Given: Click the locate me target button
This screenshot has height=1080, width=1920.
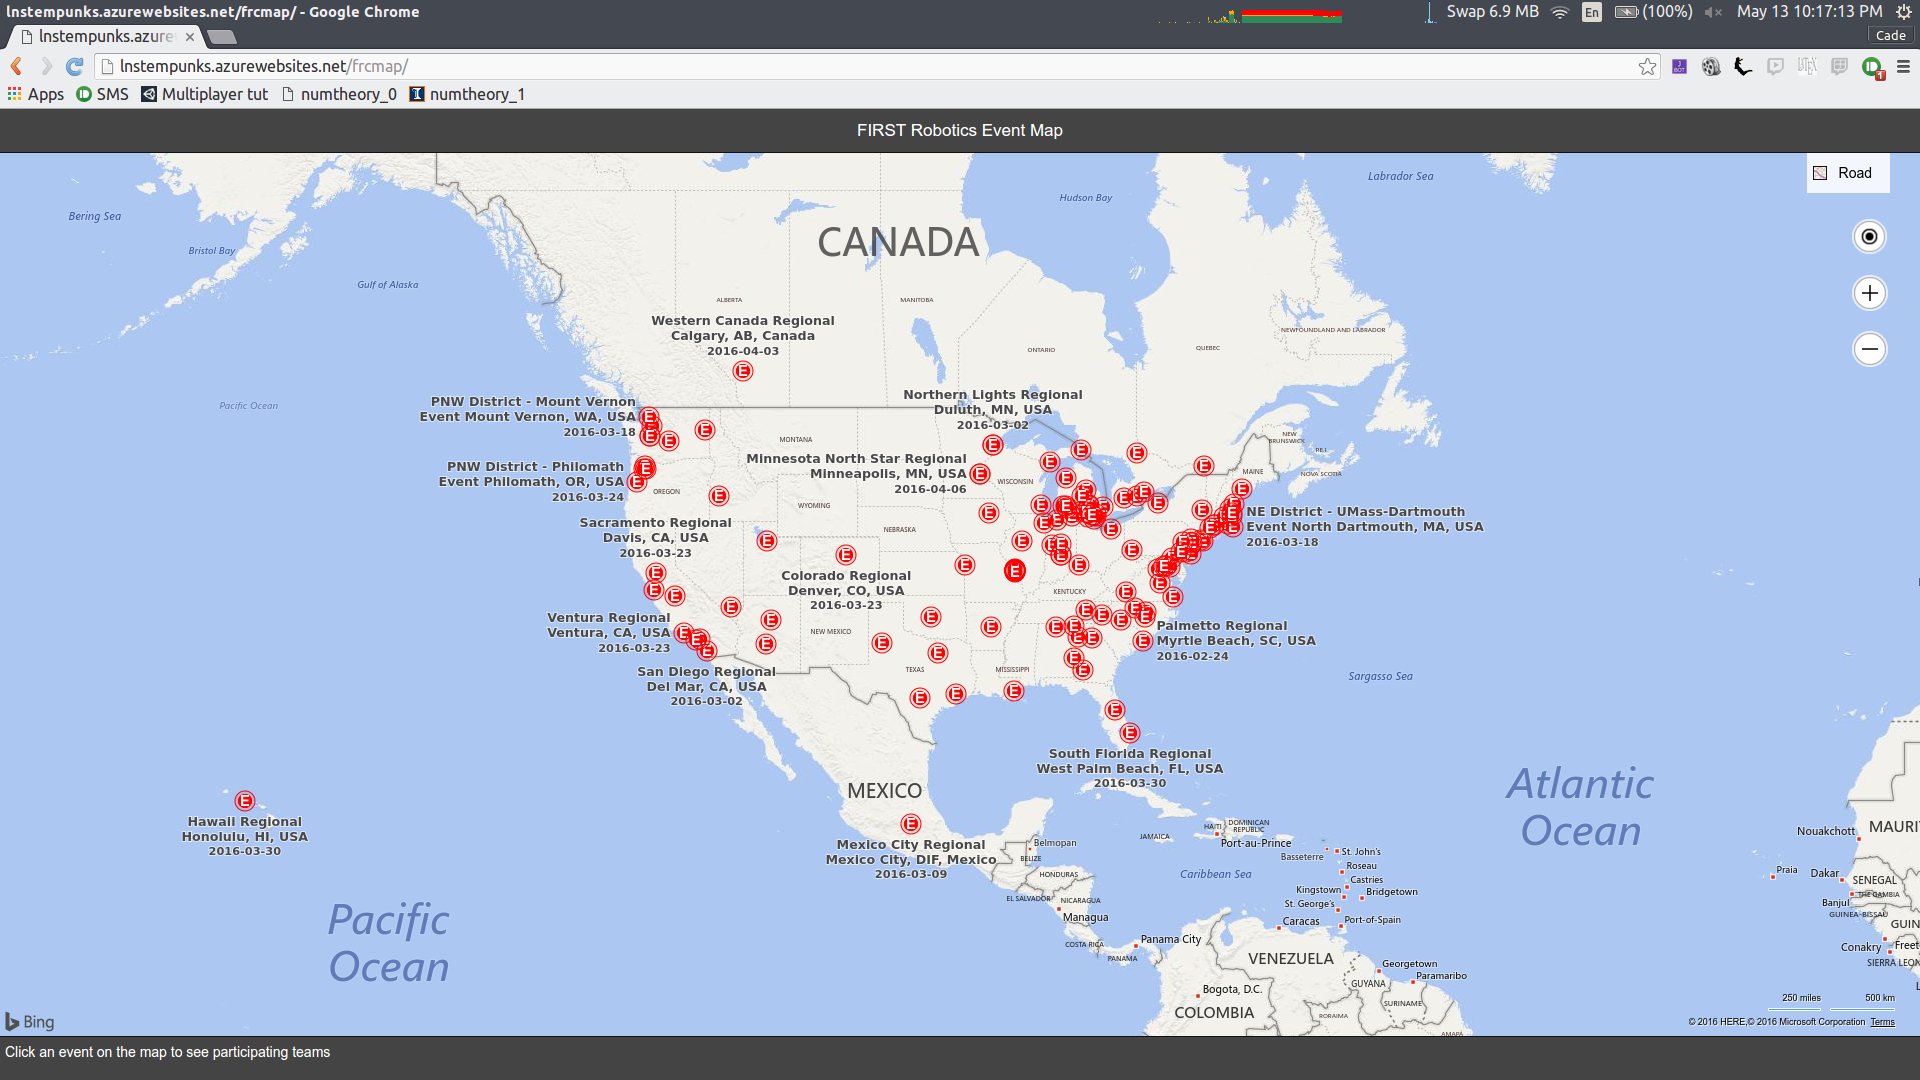Looking at the screenshot, I should pyautogui.click(x=1869, y=237).
